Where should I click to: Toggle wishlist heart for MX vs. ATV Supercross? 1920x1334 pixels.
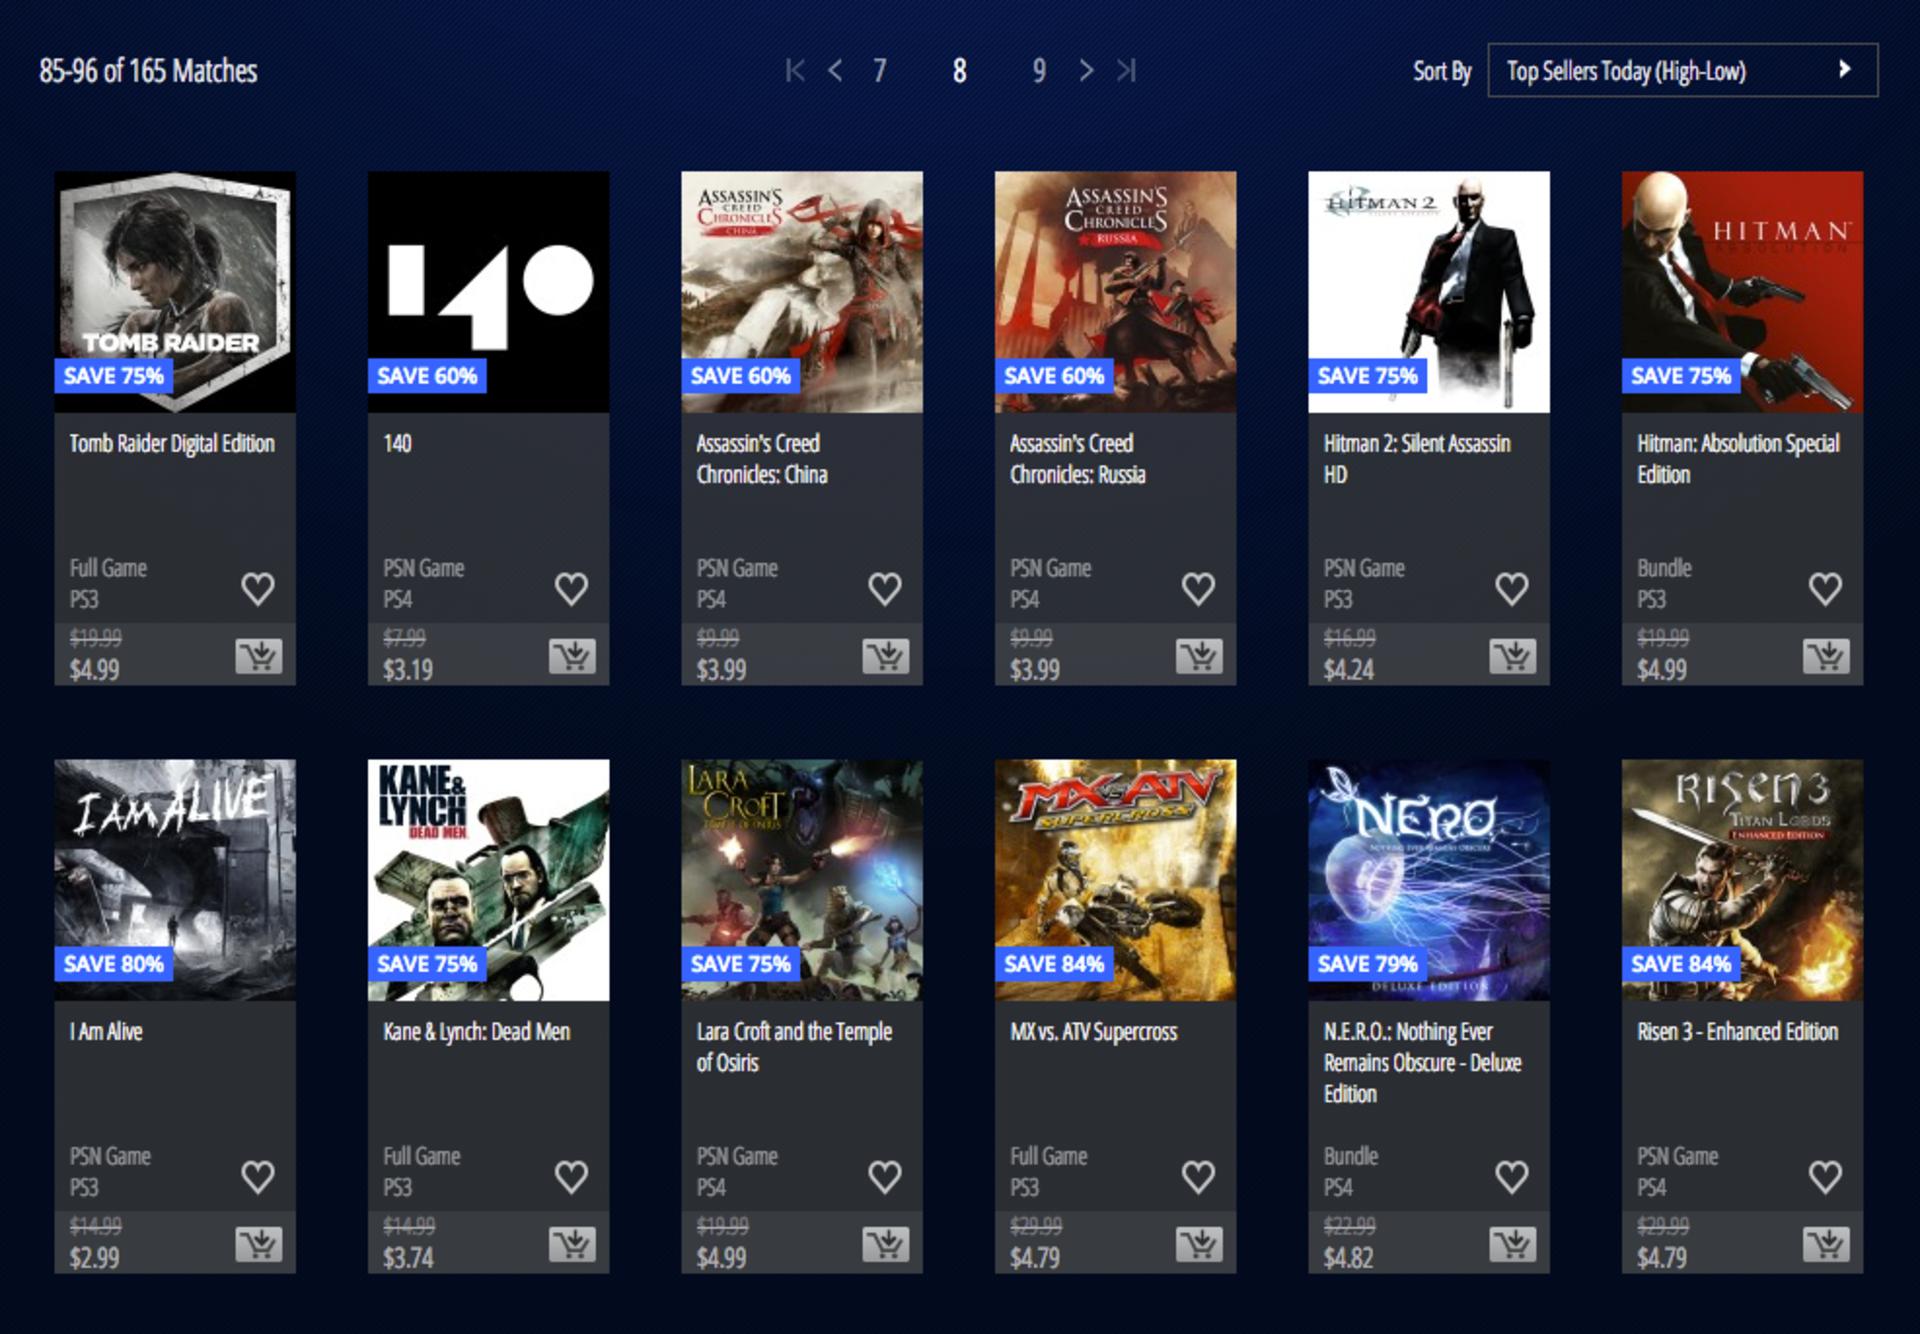[x=1199, y=1176]
